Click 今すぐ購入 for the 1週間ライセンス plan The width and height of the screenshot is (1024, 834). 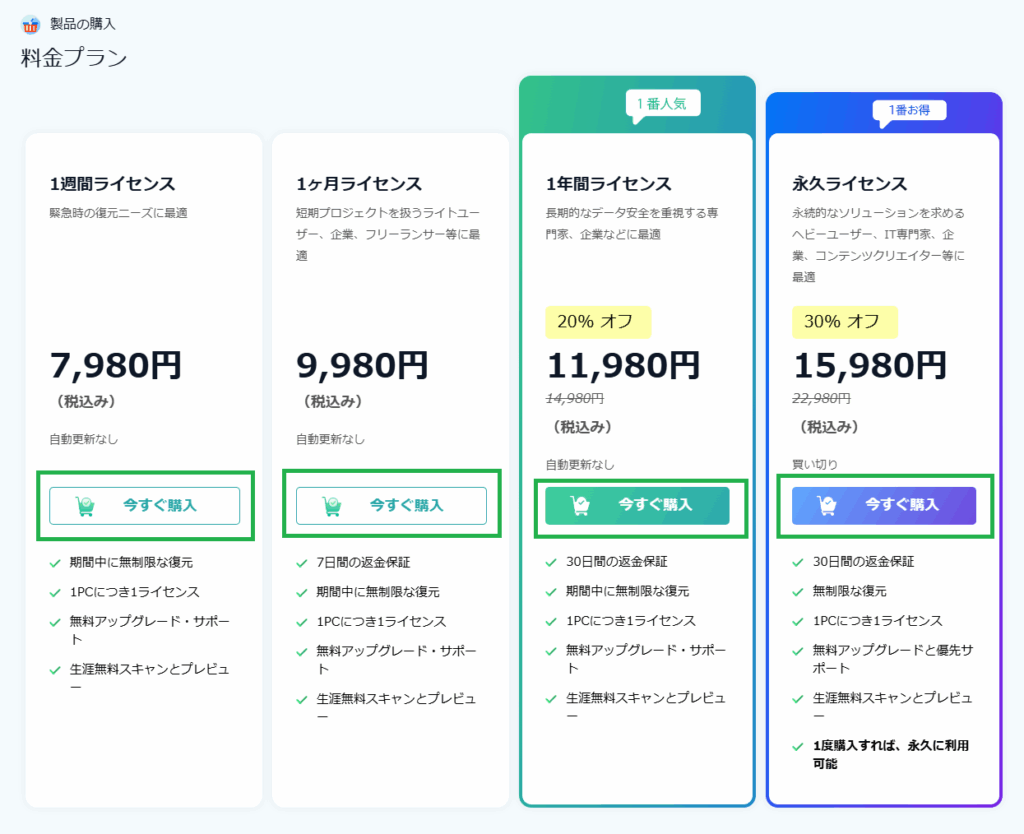(143, 506)
